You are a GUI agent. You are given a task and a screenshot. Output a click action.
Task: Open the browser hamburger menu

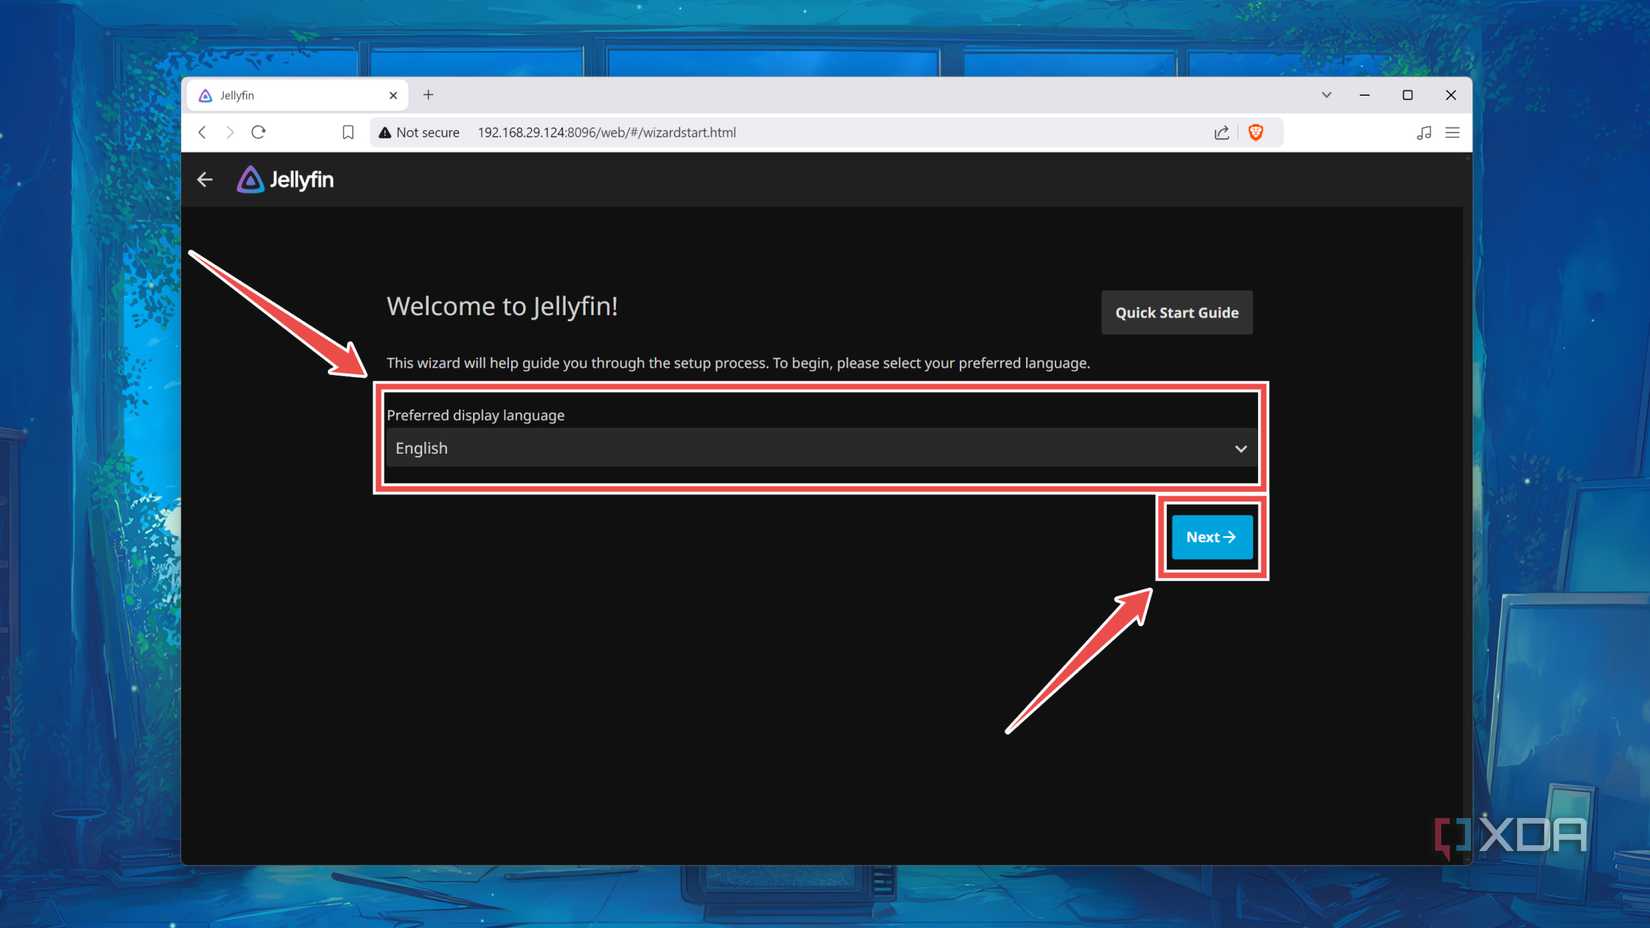(1452, 131)
